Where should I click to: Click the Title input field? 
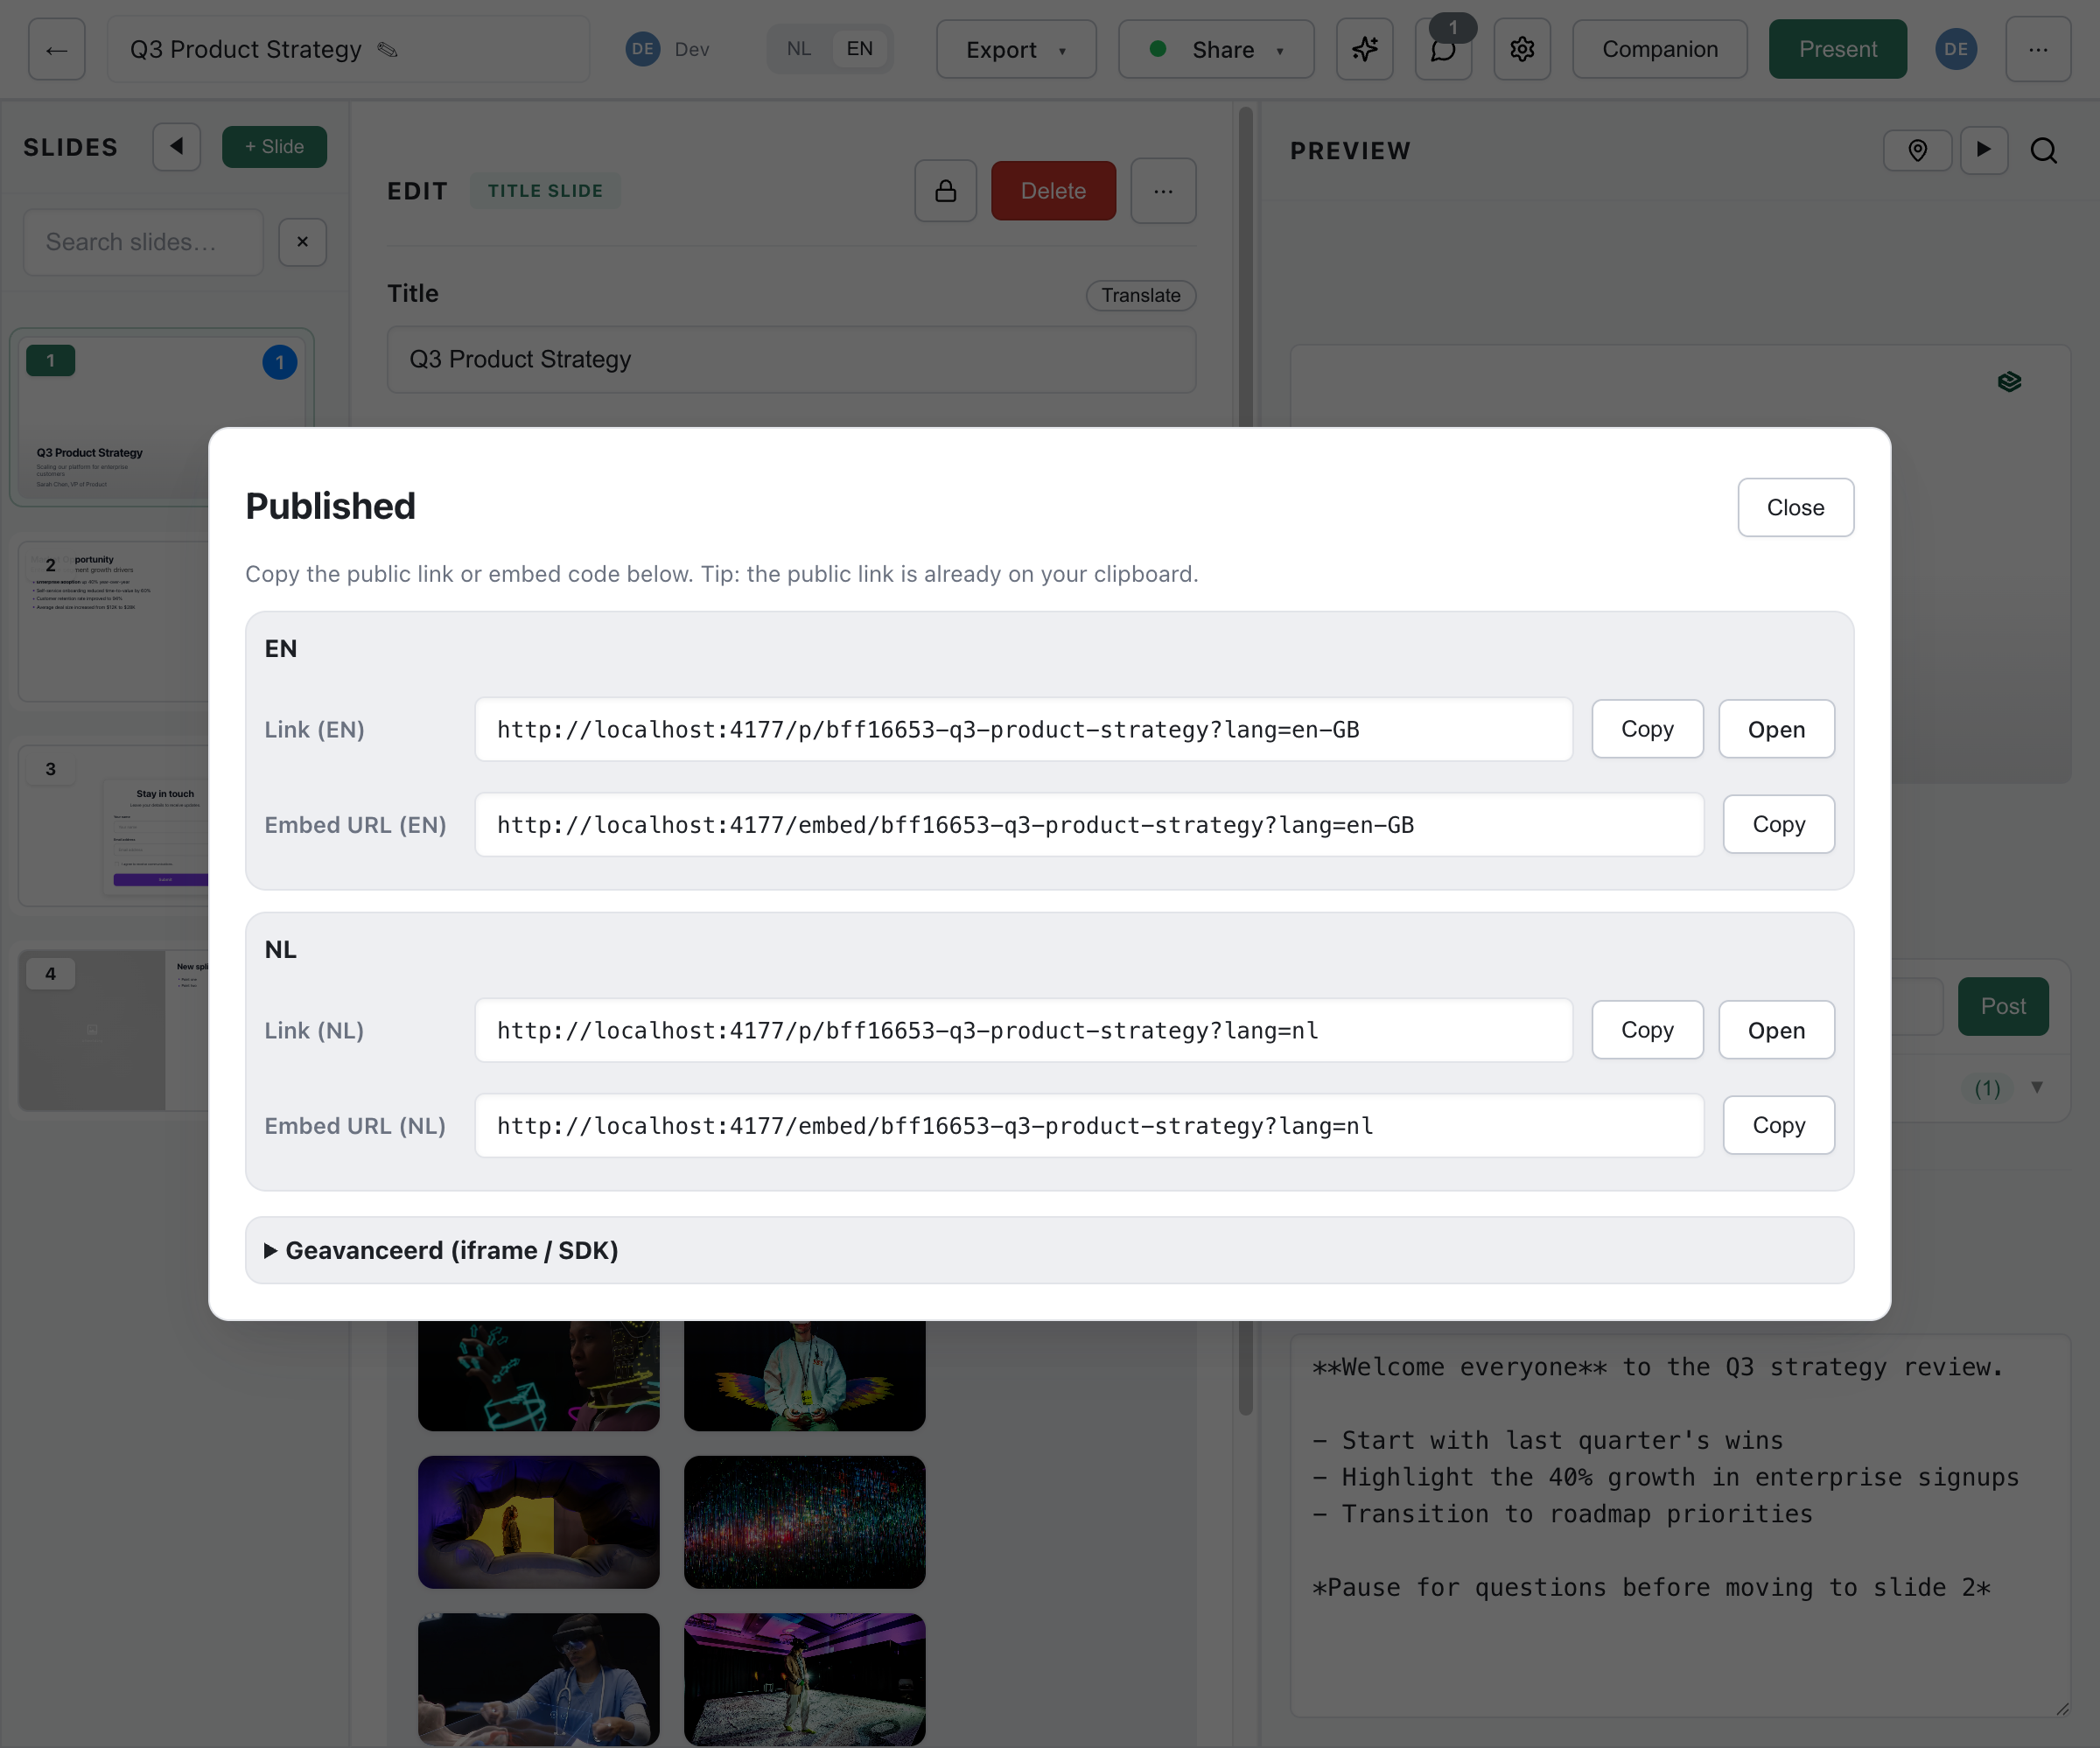791,359
